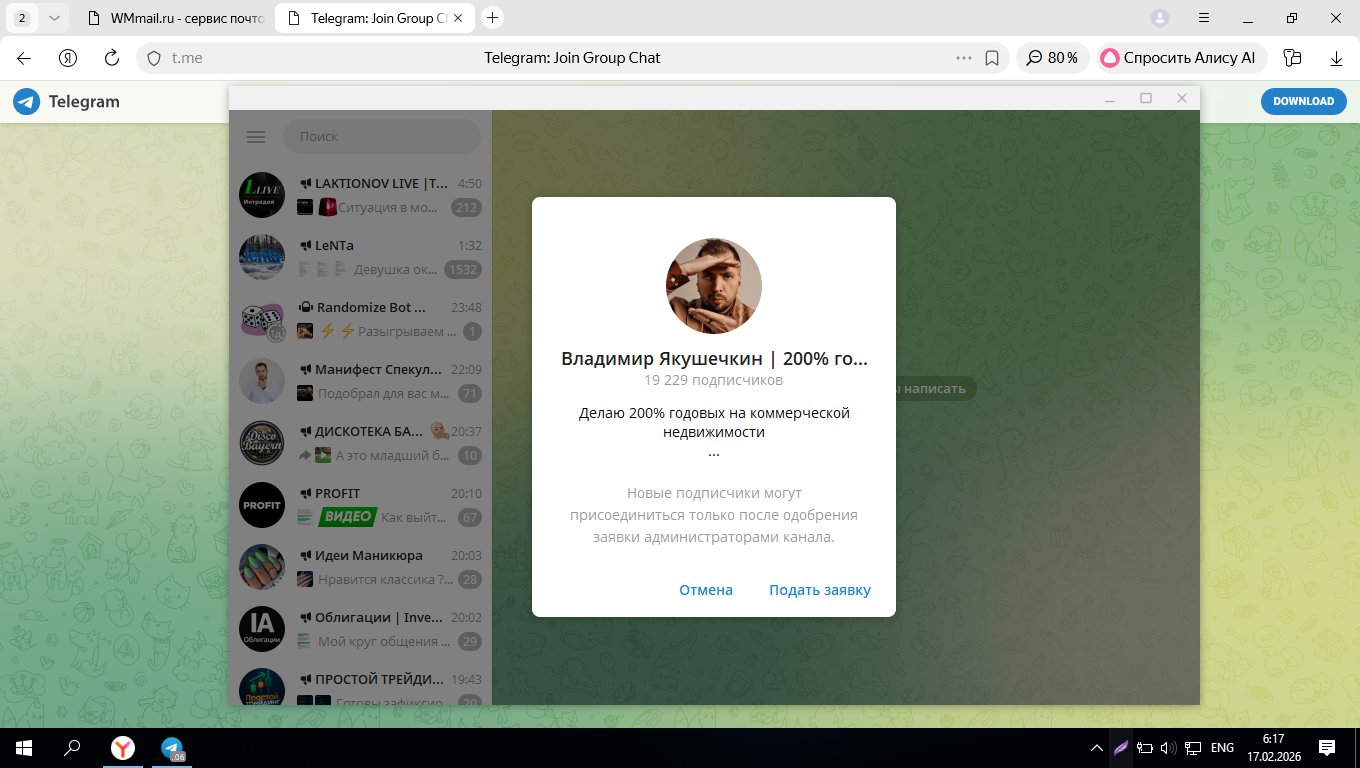Image resolution: width=1360 pixels, height=768 pixels.
Task: Click the 80% zoom indicator
Action: point(1052,58)
